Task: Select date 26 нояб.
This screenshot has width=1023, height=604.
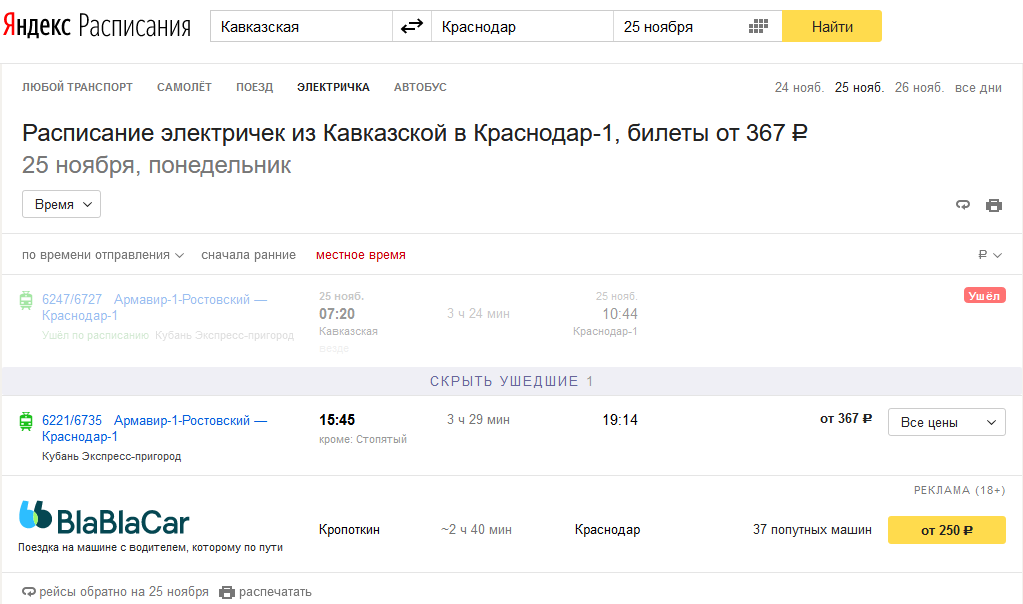Action: (x=919, y=87)
